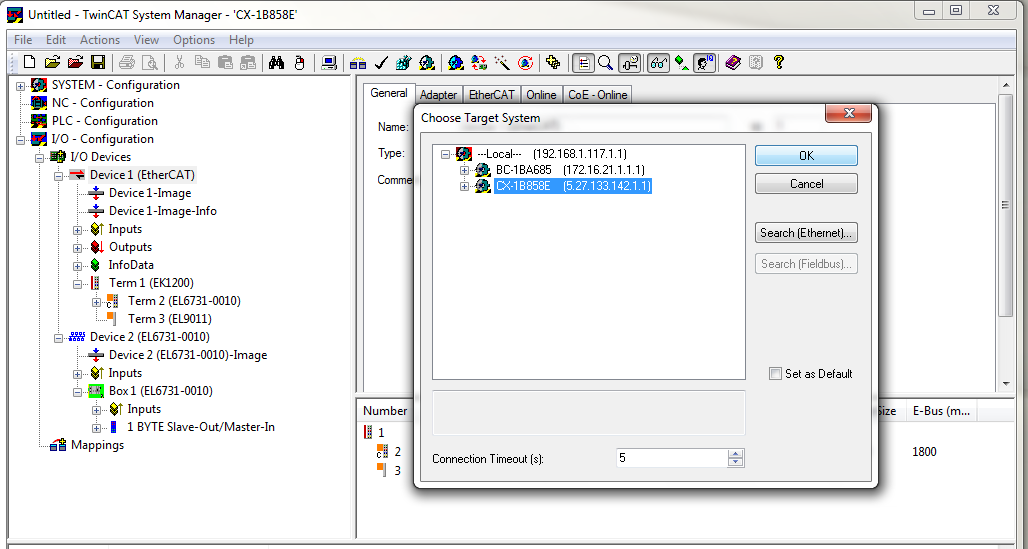This screenshot has height=549, width=1028.
Task: Click the yellow question mark help icon
Action: tap(778, 62)
